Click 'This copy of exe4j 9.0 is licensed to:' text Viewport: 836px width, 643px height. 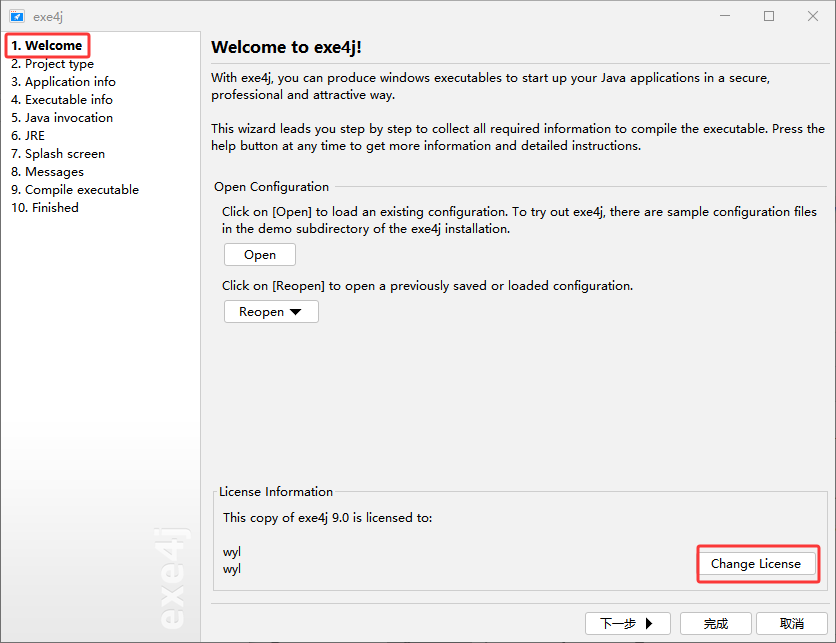coord(327,518)
